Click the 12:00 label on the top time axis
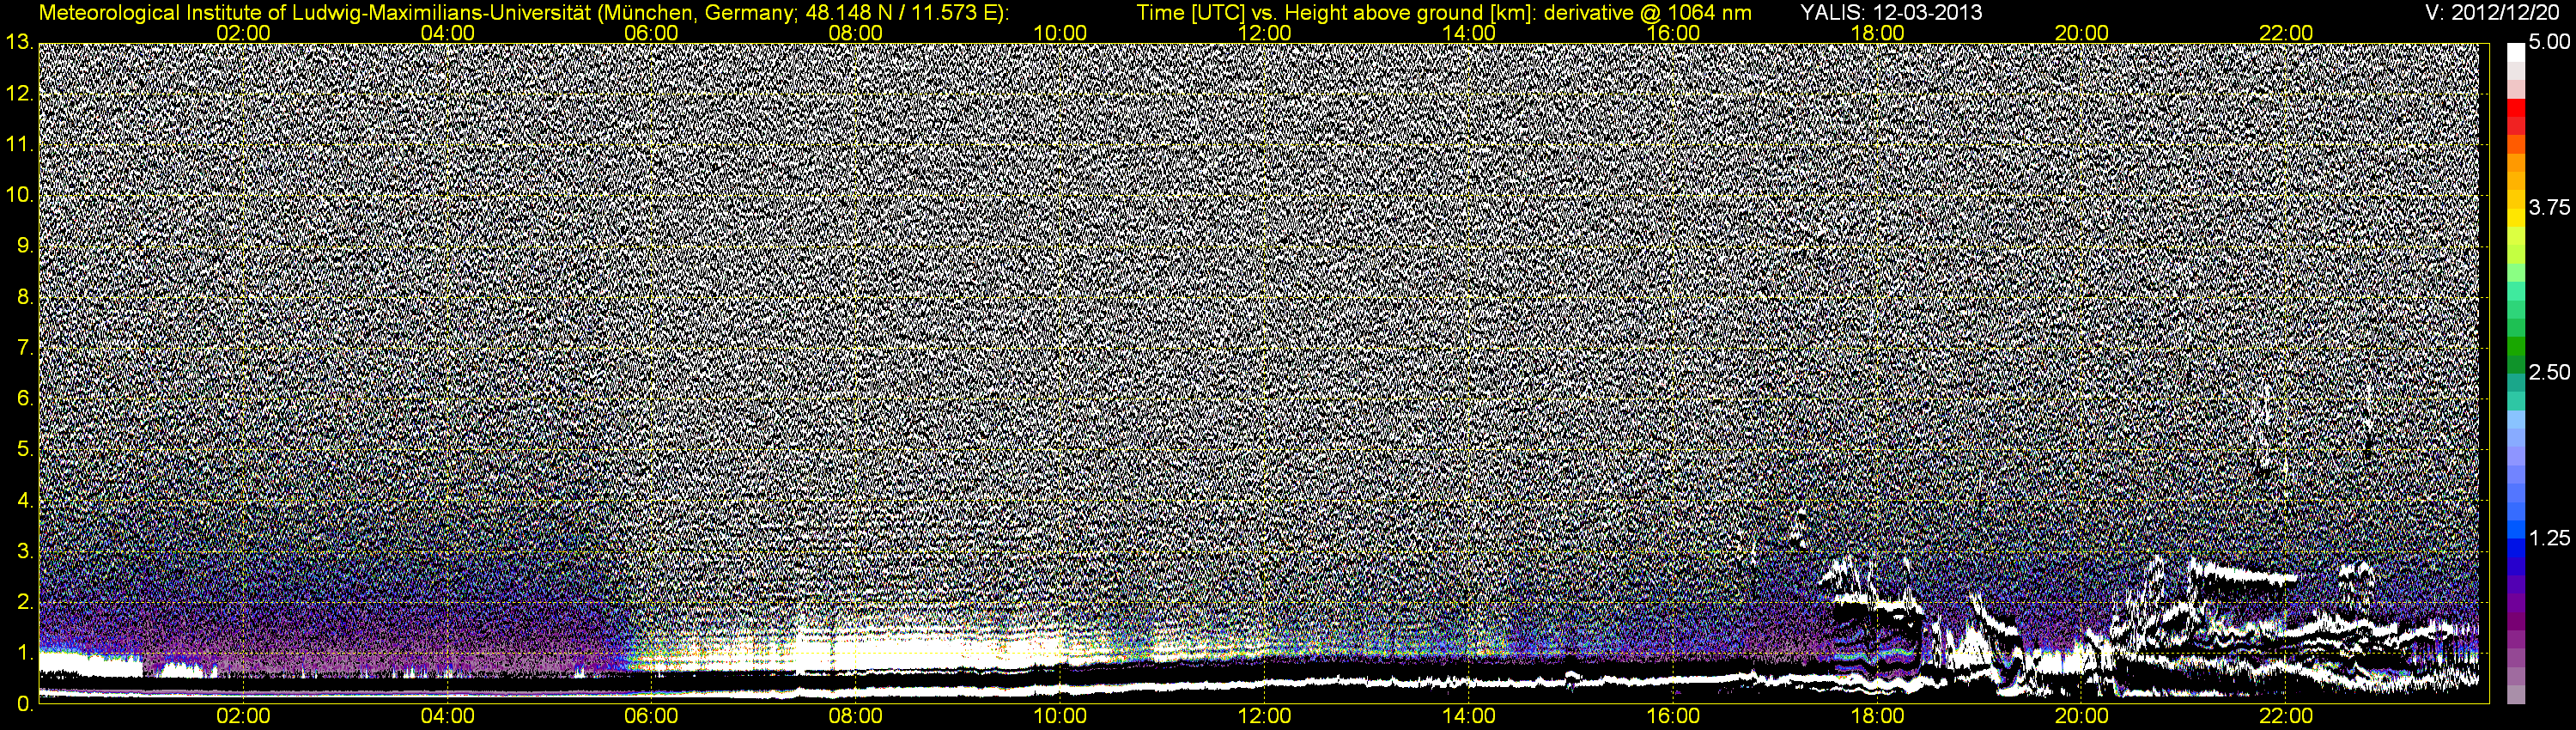The width and height of the screenshot is (2576, 730). tap(1264, 33)
